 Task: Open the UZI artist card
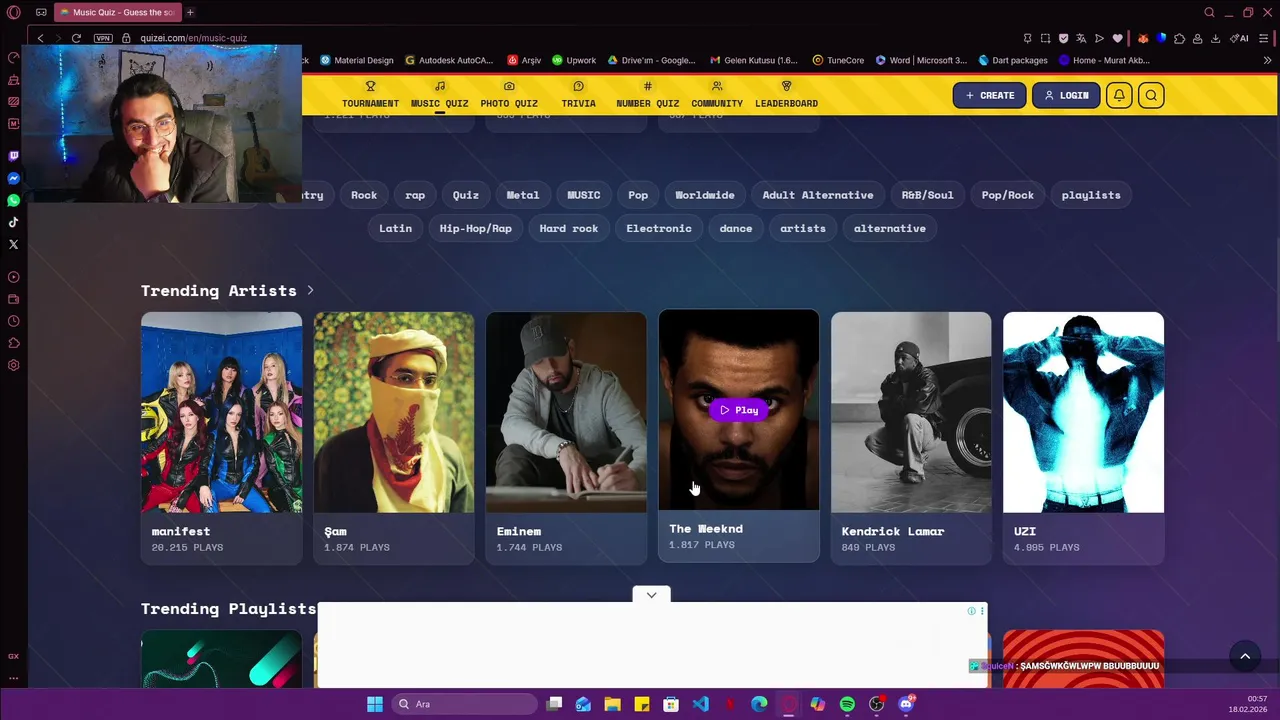[x=1083, y=438]
